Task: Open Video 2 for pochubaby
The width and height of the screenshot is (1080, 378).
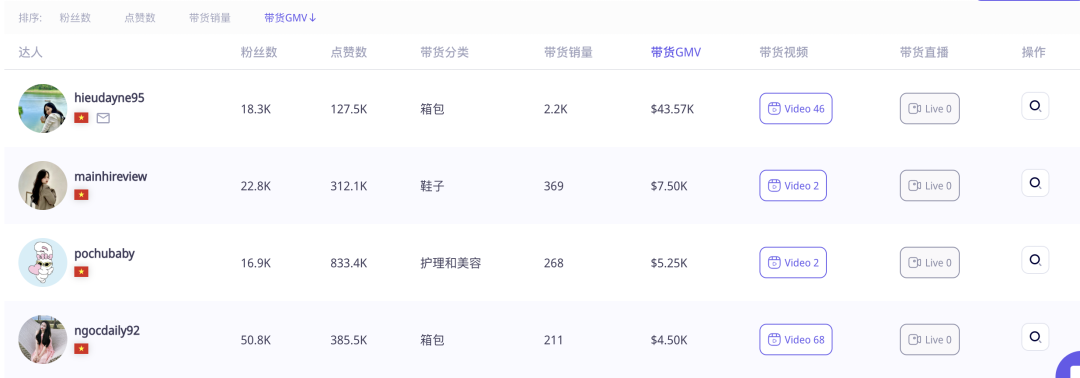Action: pyautogui.click(x=793, y=262)
